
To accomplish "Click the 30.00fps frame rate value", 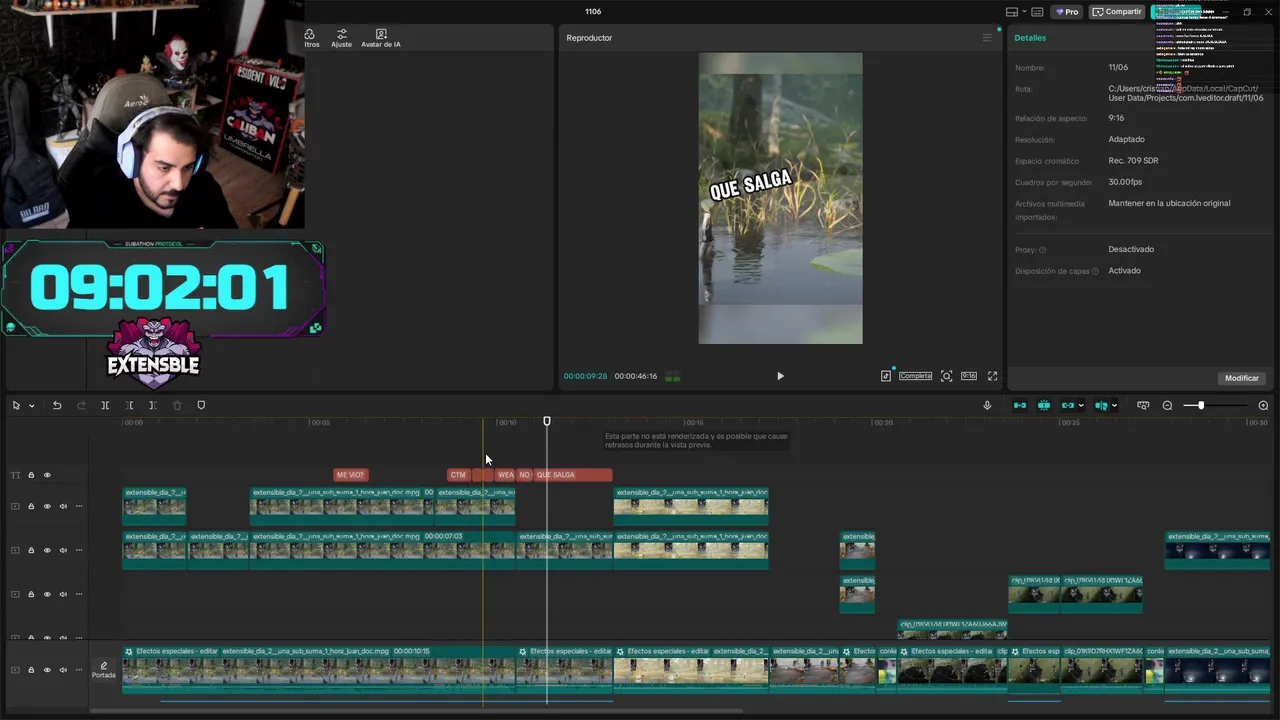I will click(1125, 182).
